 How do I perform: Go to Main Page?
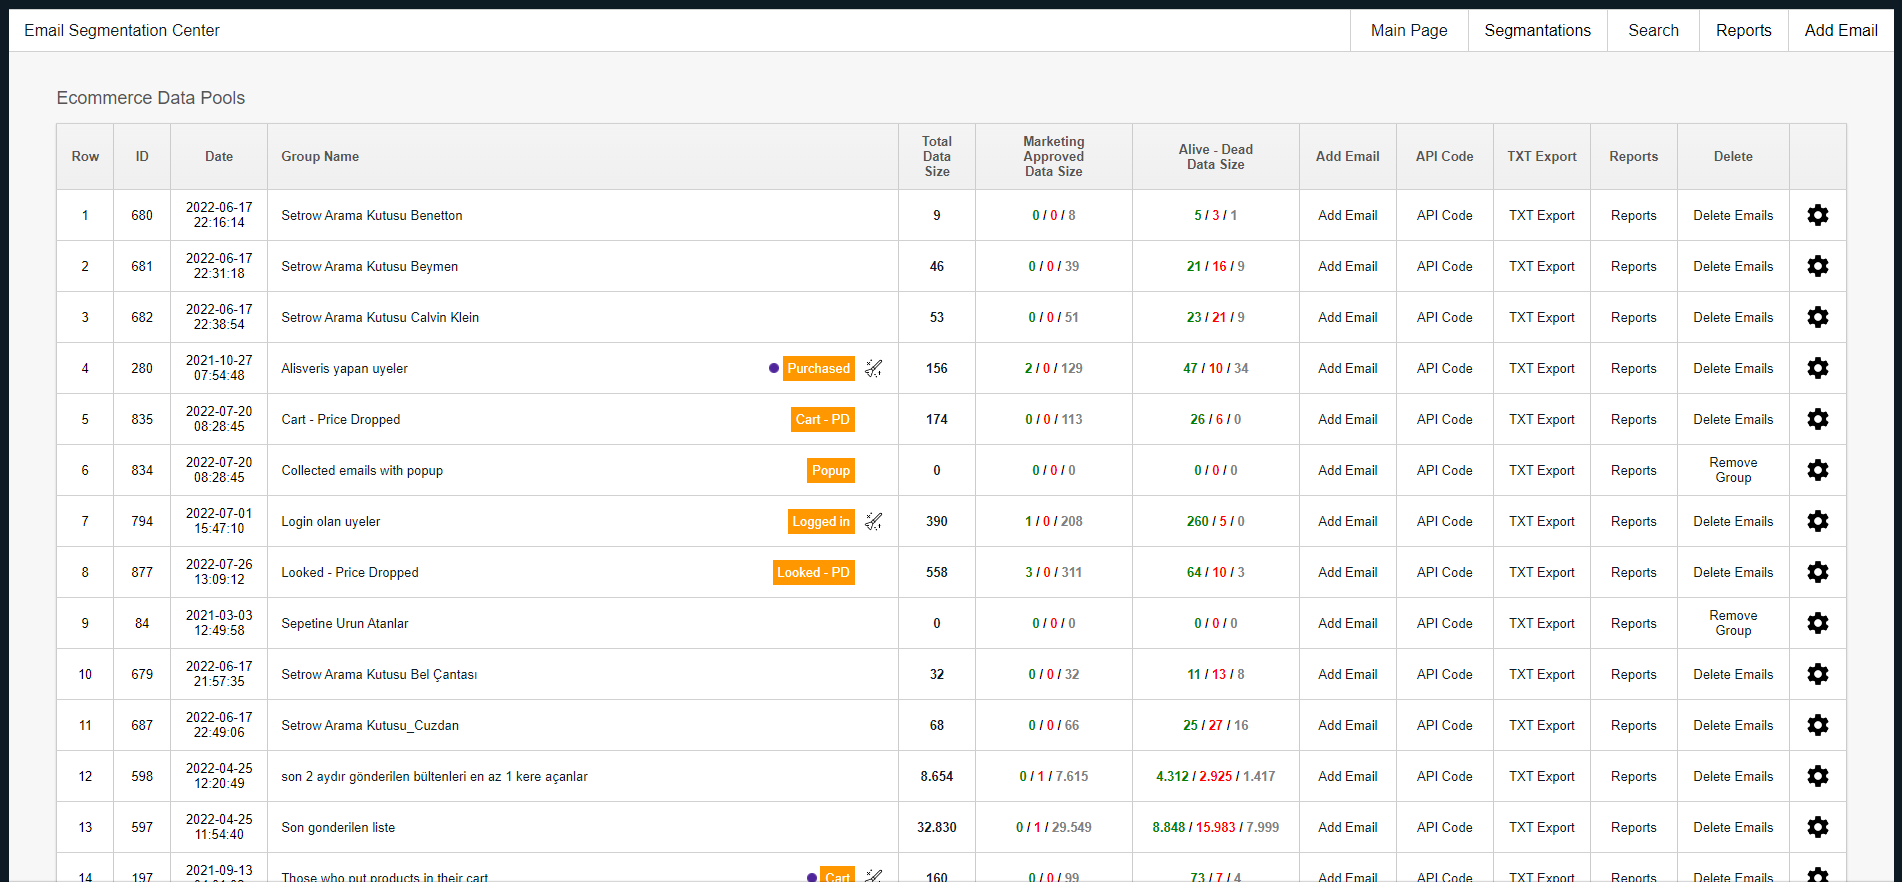(x=1409, y=30)
